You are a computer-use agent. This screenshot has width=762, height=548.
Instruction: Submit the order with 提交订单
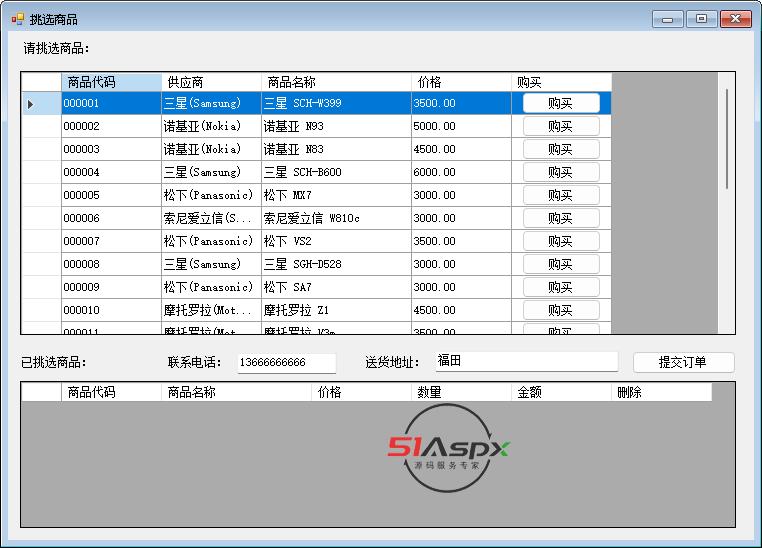click(x=684, y=362)
